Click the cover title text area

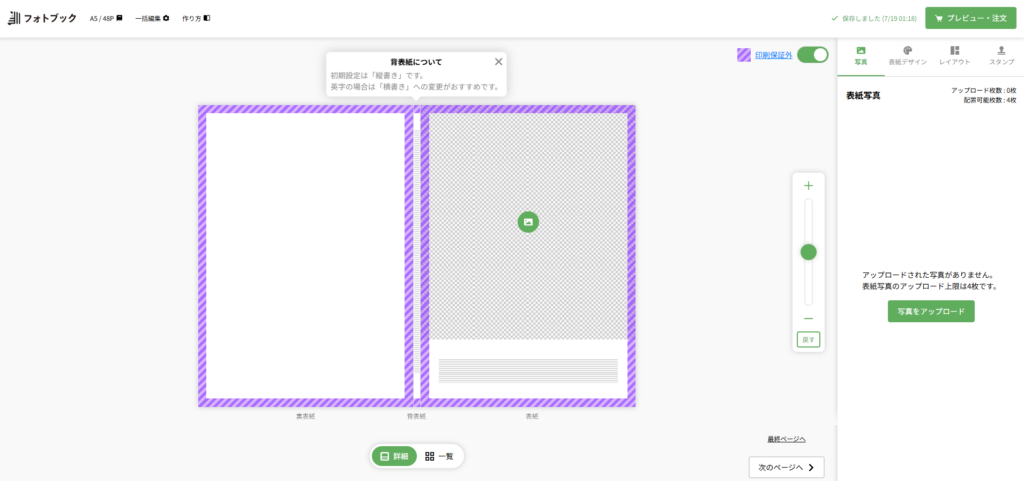pos(528,370)
